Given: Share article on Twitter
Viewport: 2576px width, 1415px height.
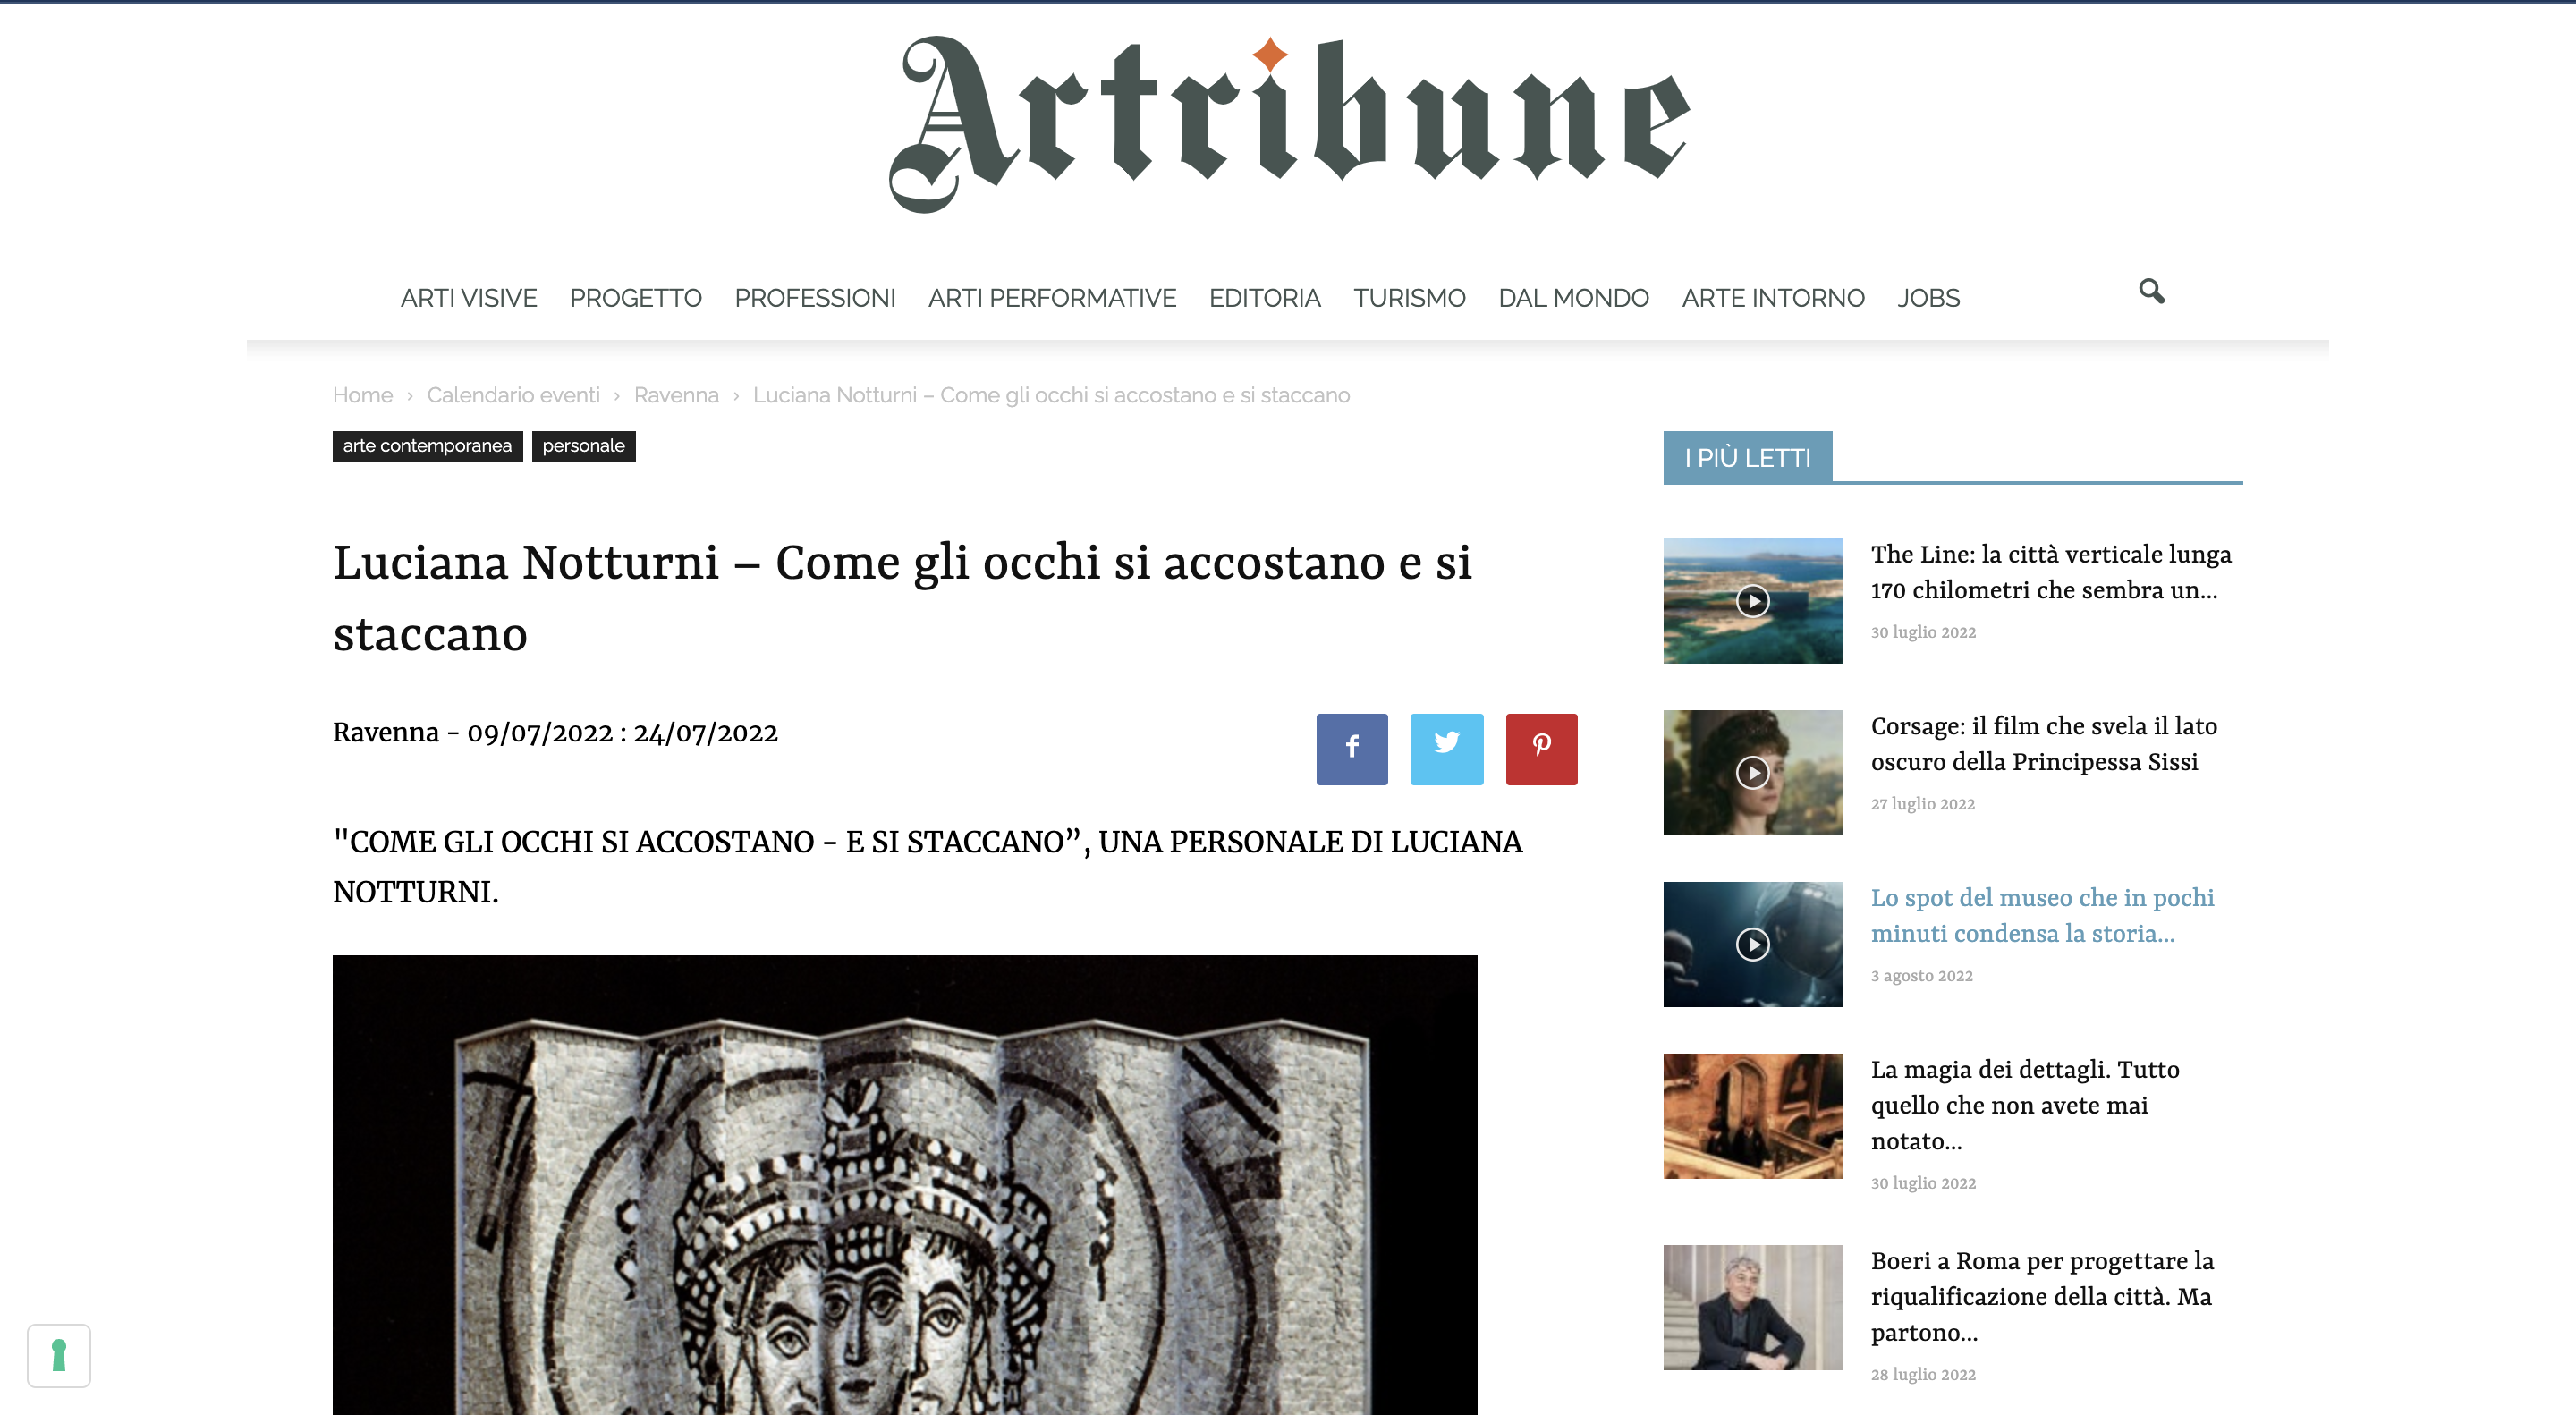Looking at the screenshot, I should pyautogui.click(x=1446, y=749).
